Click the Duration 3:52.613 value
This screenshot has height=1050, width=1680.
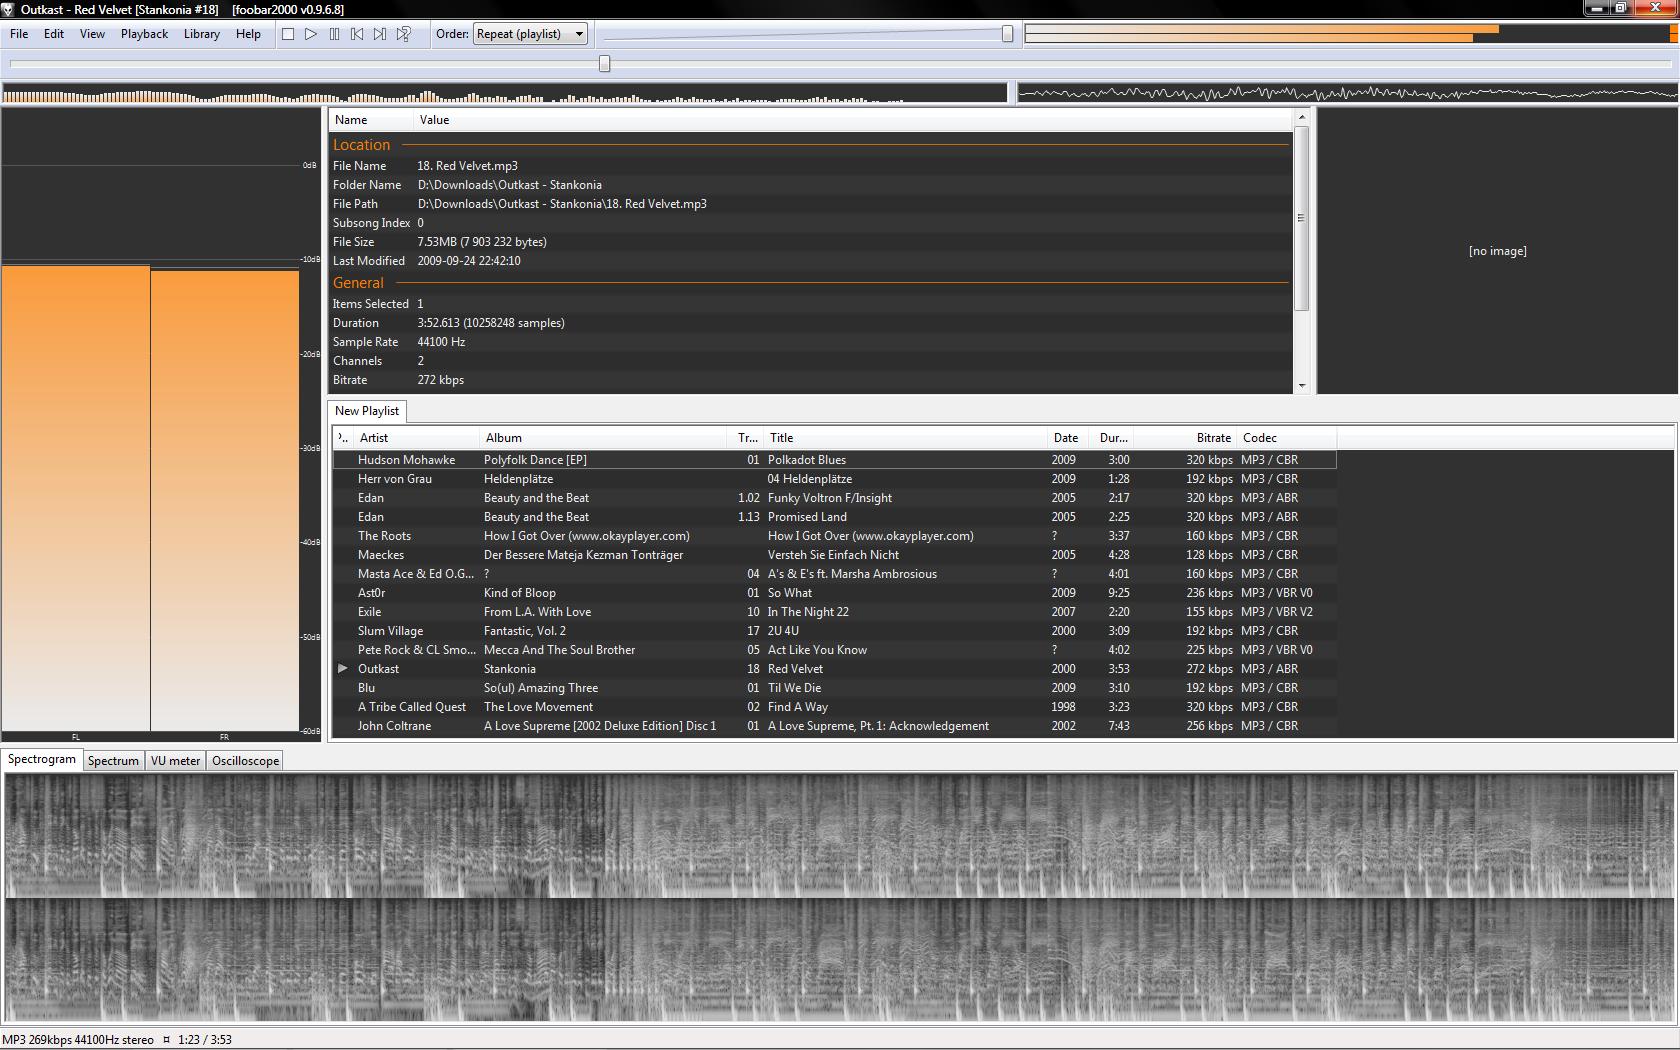pyautogui.click(x=491, y=323)
